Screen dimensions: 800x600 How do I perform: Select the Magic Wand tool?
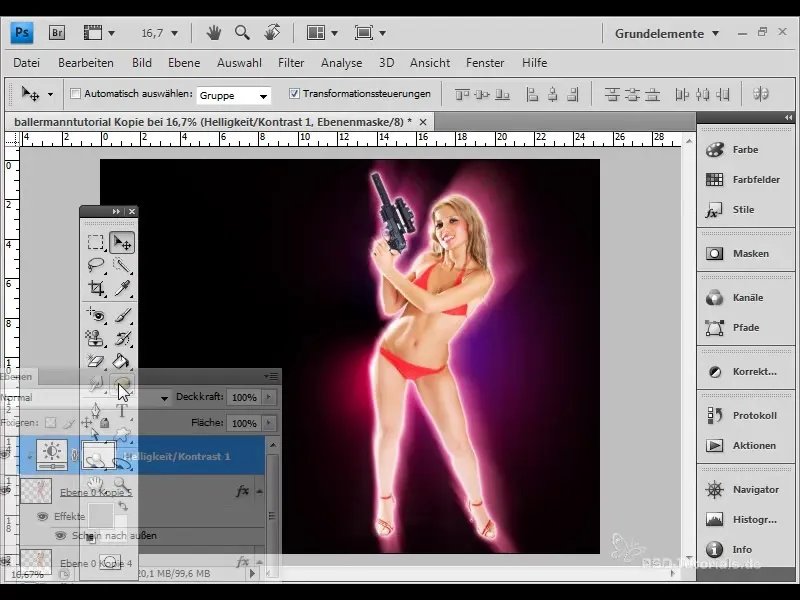[122, 265]
